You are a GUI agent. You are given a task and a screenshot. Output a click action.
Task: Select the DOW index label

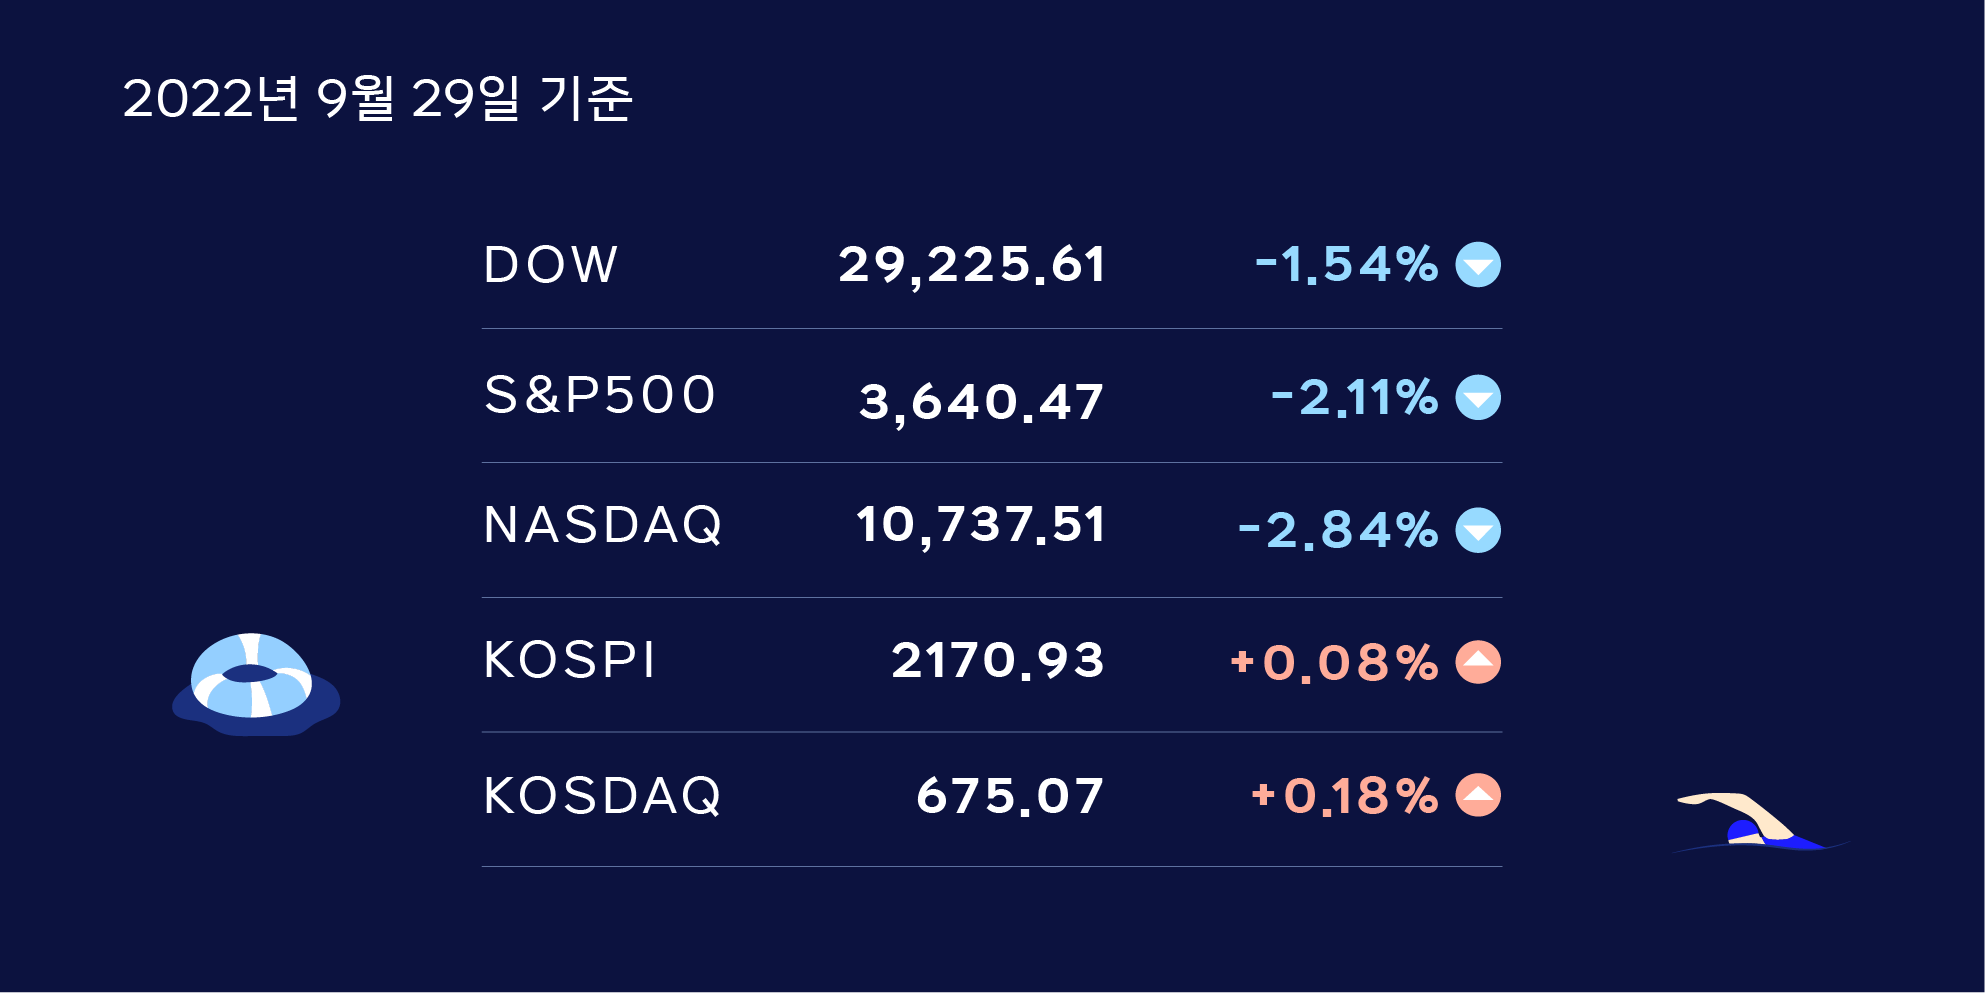[551, 265]
